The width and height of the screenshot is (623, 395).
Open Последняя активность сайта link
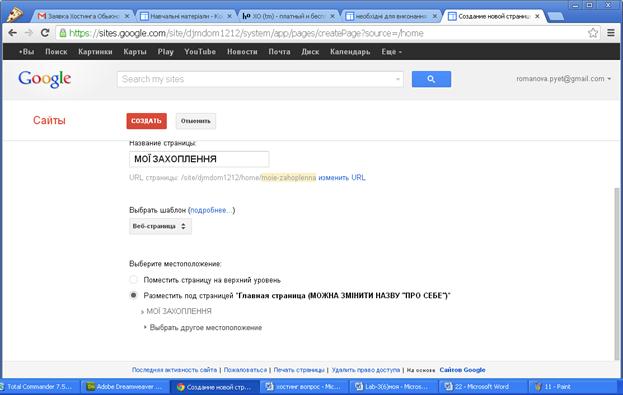174,370
